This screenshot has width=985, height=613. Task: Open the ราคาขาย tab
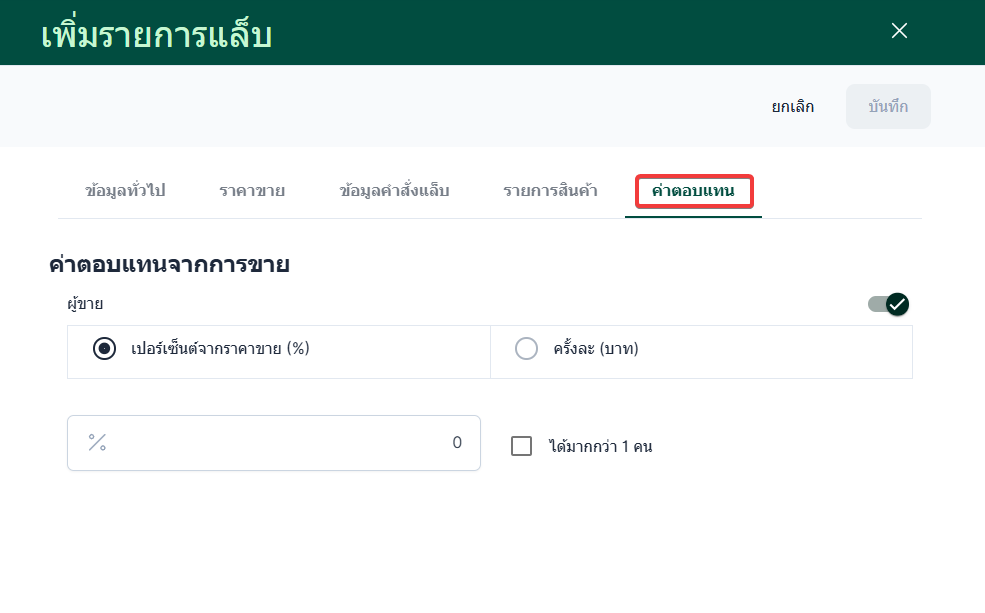[x=252, y=190]
